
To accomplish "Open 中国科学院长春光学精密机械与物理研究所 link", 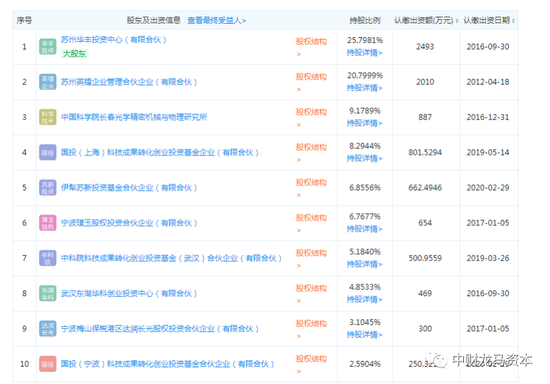I will (134, 117).
